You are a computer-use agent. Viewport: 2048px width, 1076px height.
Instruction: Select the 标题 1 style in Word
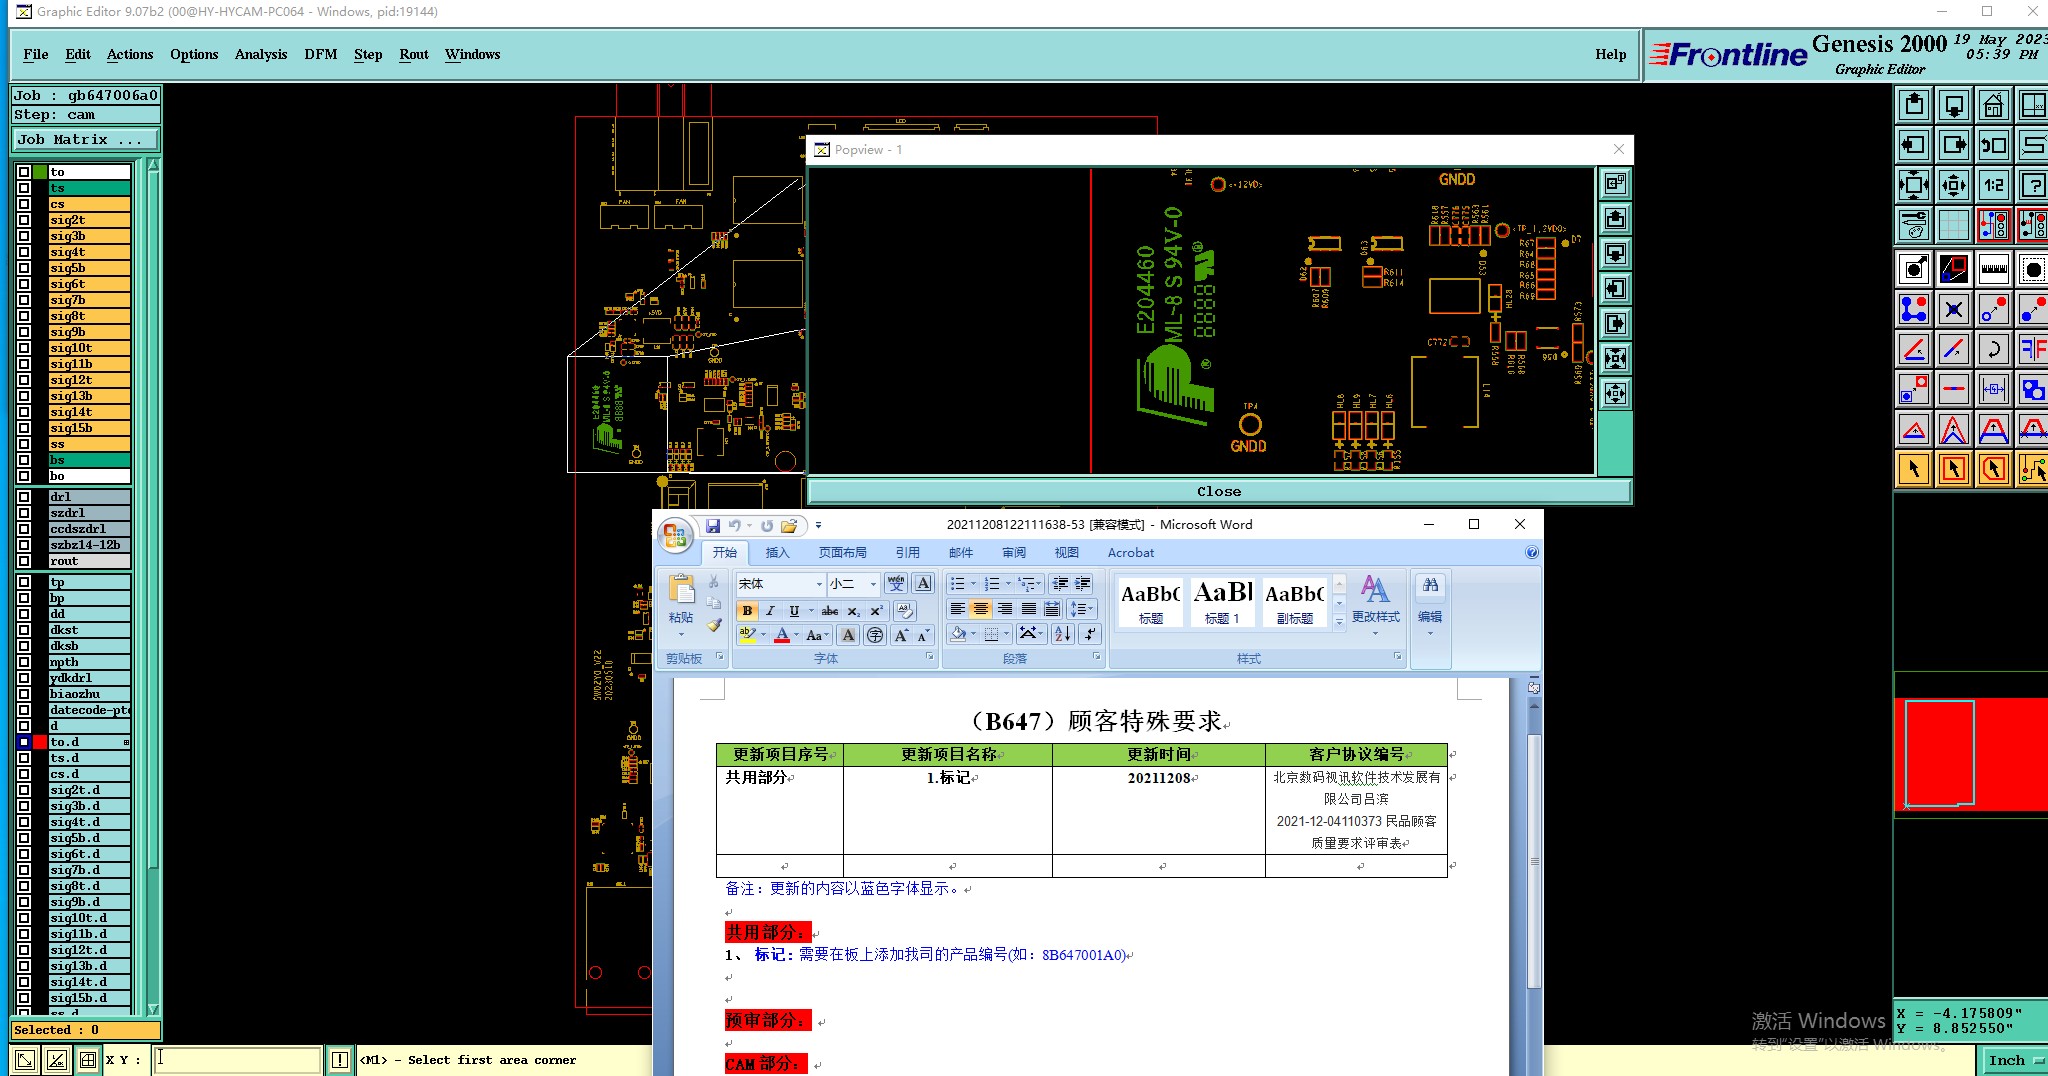1222,602
